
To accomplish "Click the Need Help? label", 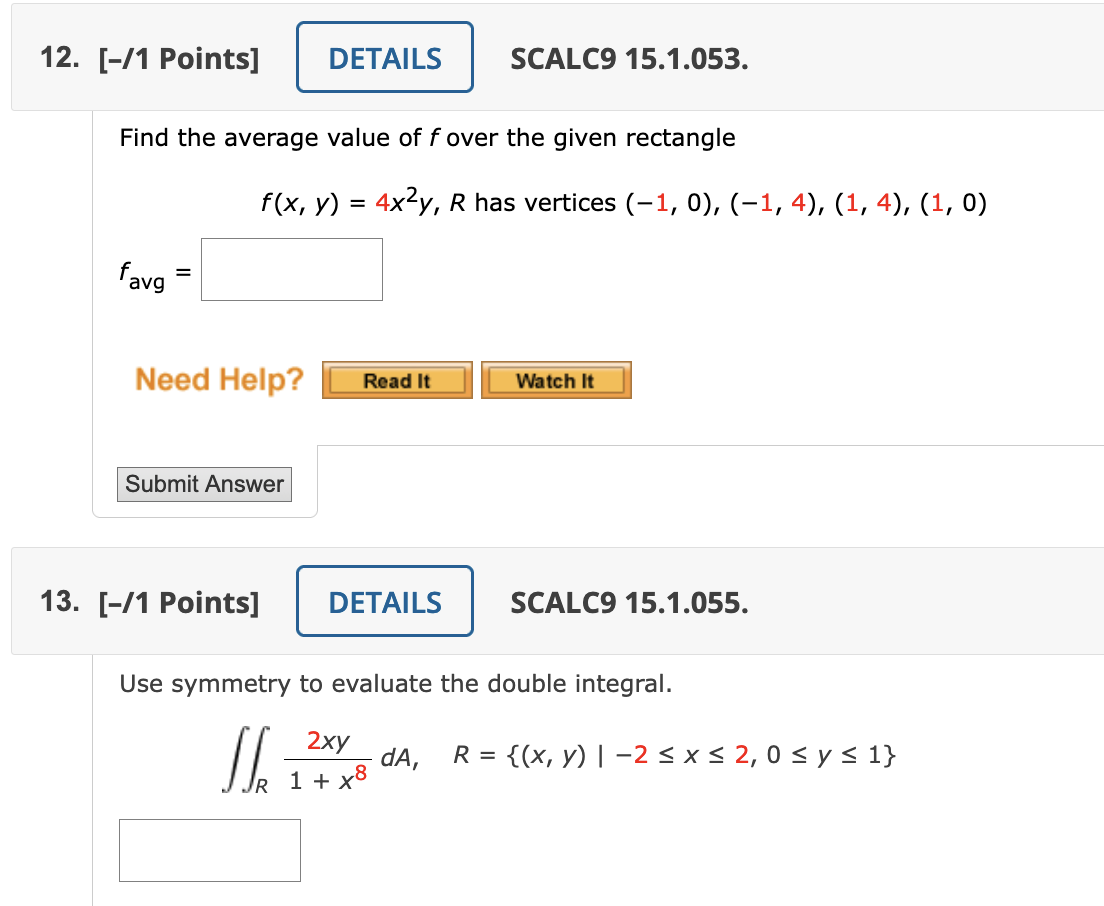I will [x=218, y=379].
